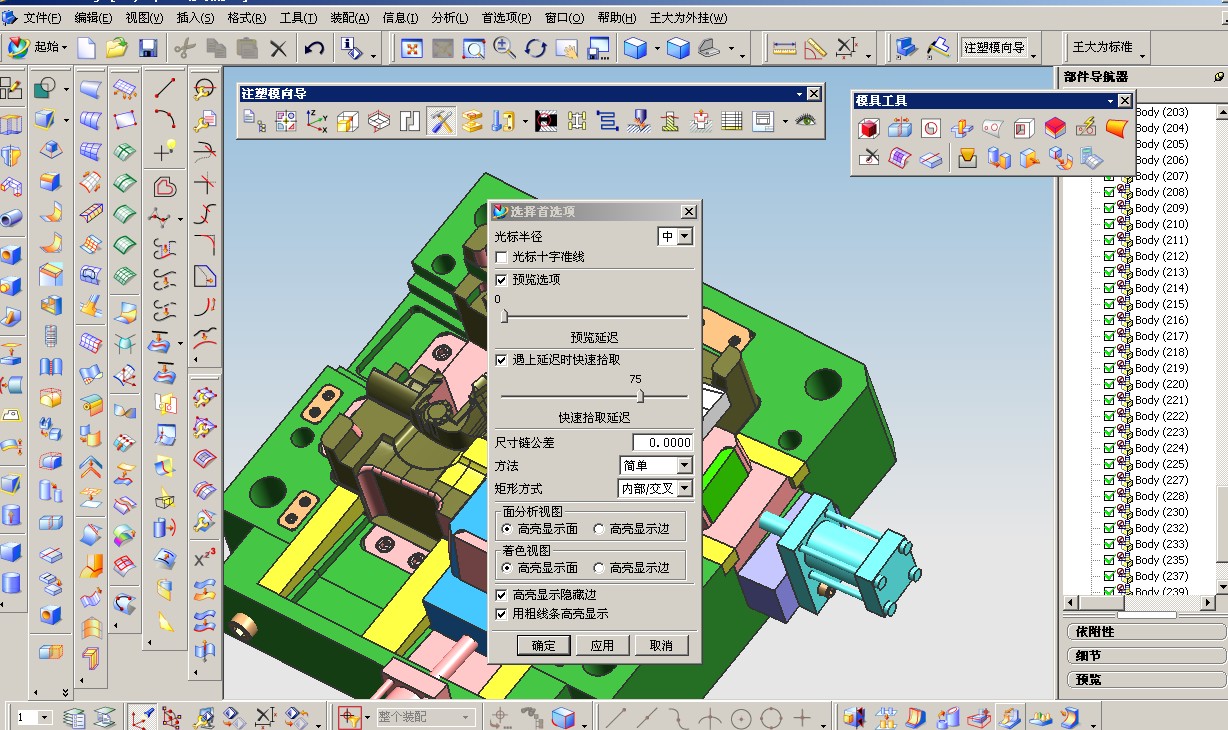The height and width of the screenshot is (730, 1228).
Task: Open the 插入(S) menu
Action: (195, 18)
